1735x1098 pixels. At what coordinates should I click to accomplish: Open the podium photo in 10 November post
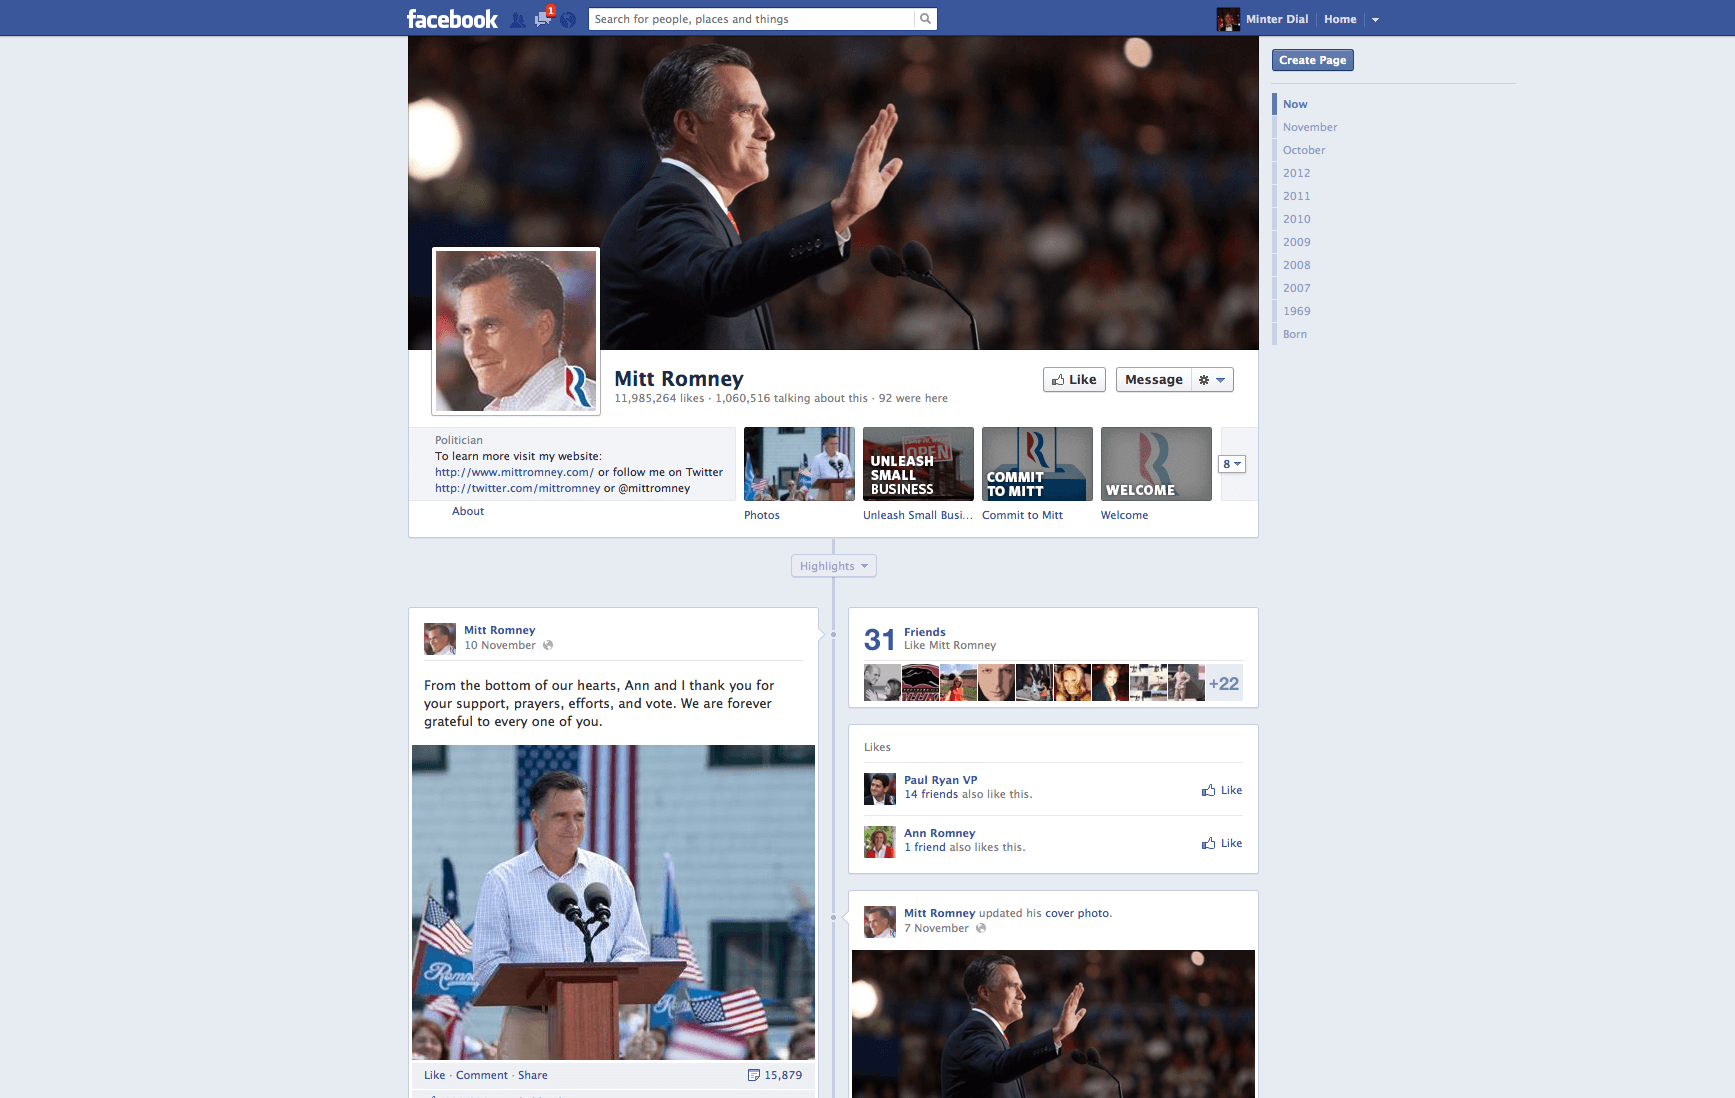[613, 902]
